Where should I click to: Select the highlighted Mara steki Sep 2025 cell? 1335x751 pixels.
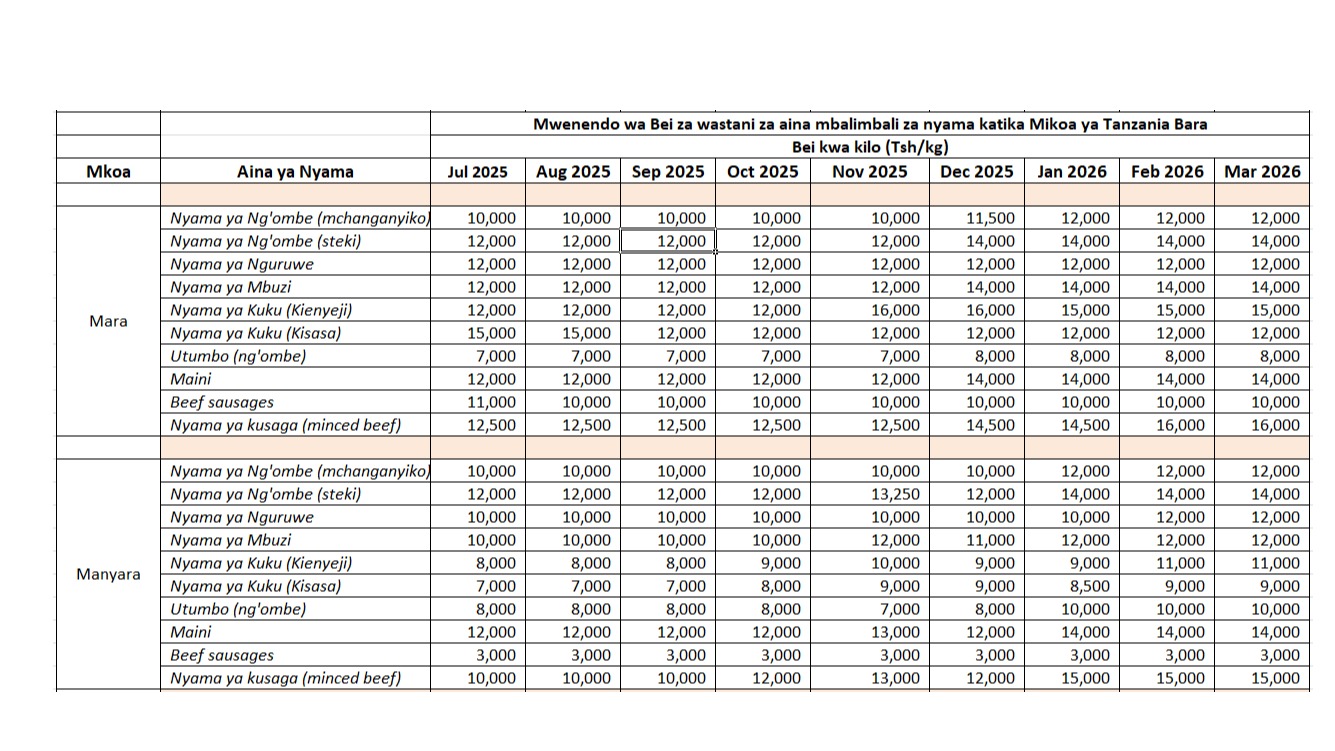coord(668,241)
